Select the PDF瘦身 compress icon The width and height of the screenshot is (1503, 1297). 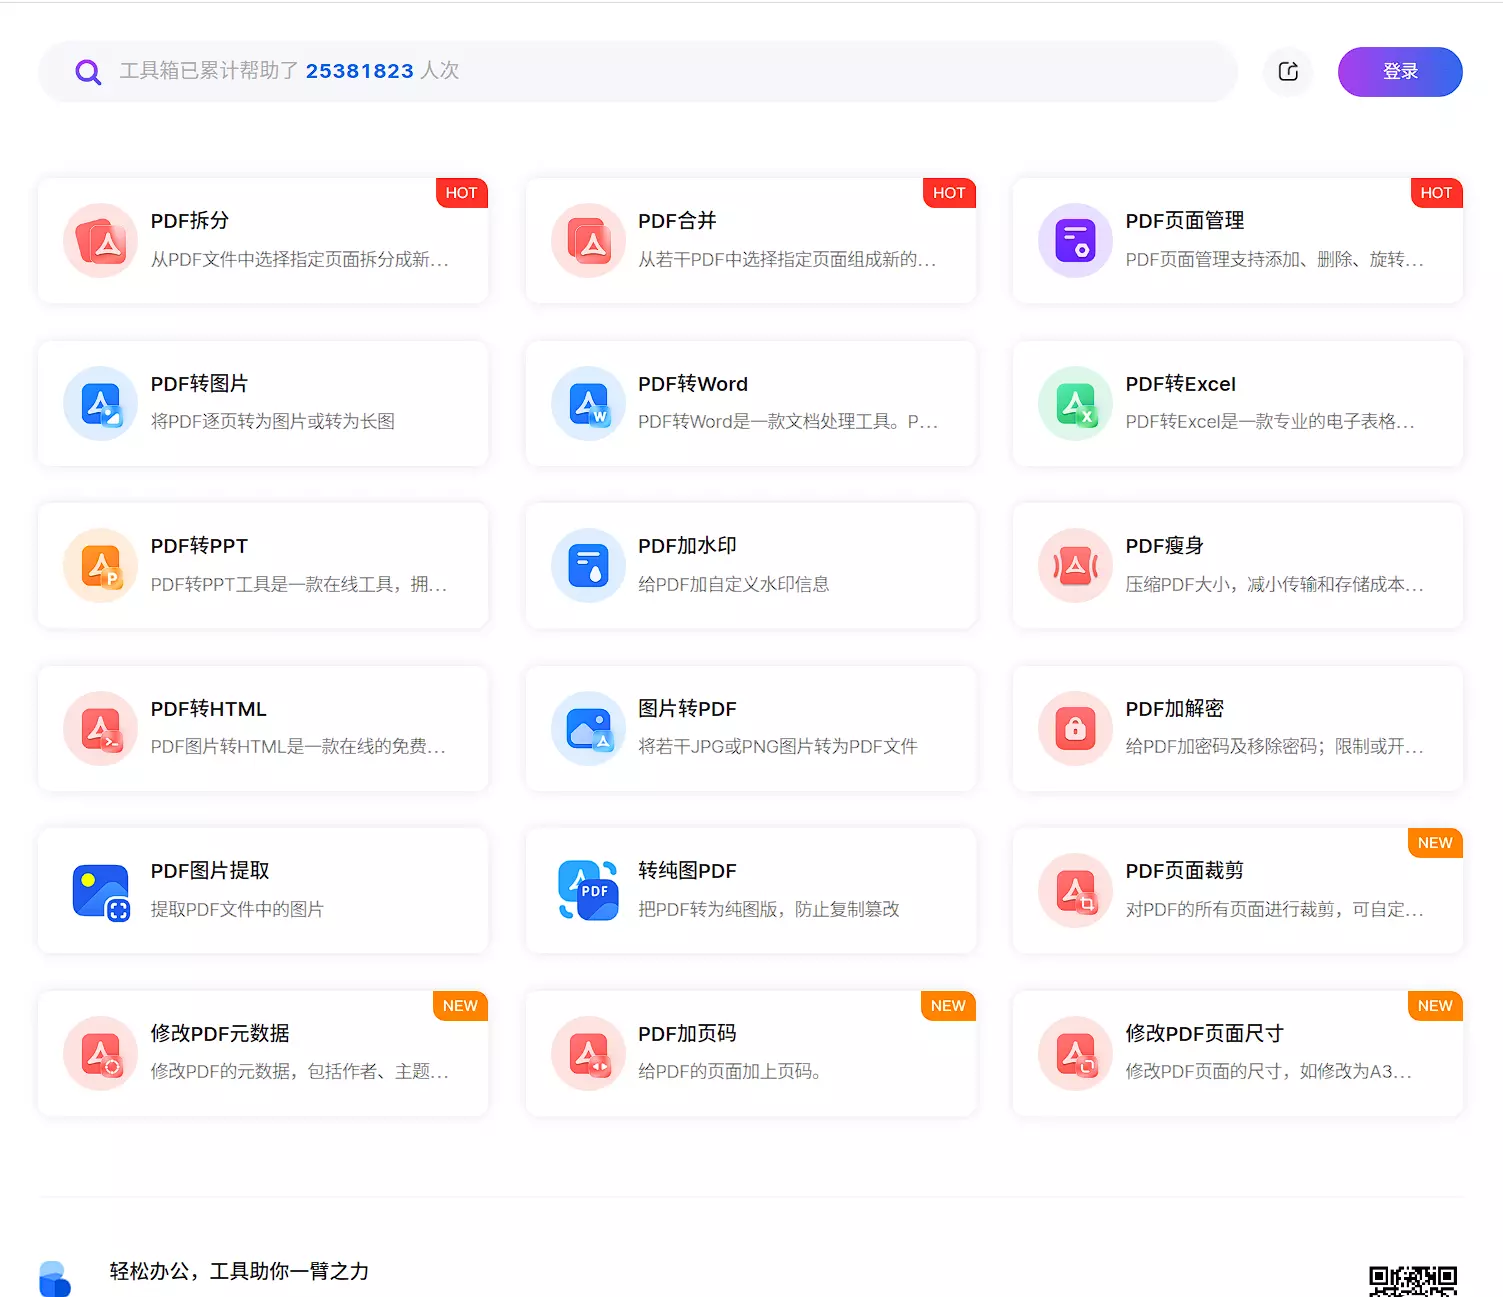[x=1075, y=566]
